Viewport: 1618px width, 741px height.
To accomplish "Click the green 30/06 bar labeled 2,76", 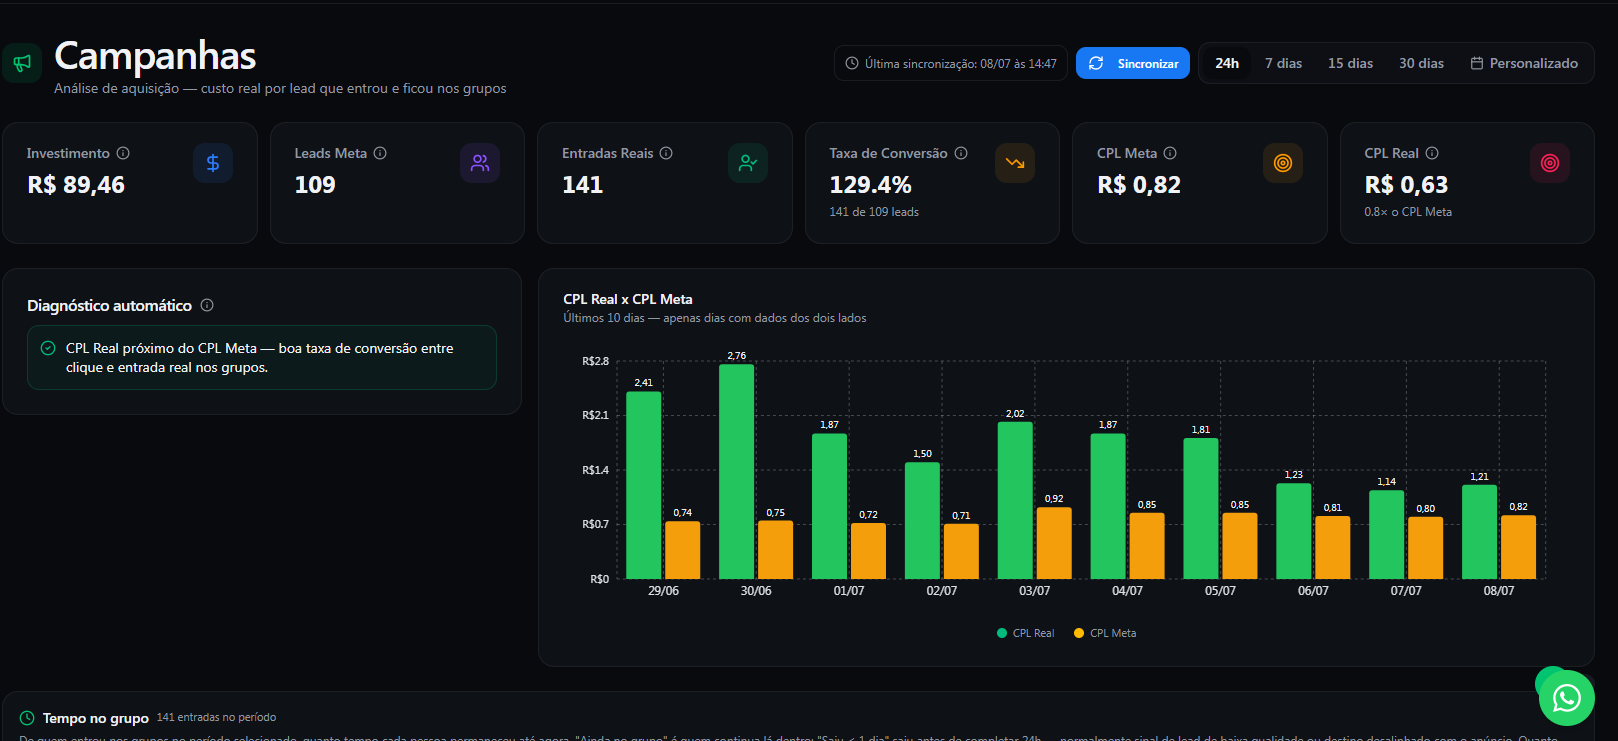I will pos(737,472).
